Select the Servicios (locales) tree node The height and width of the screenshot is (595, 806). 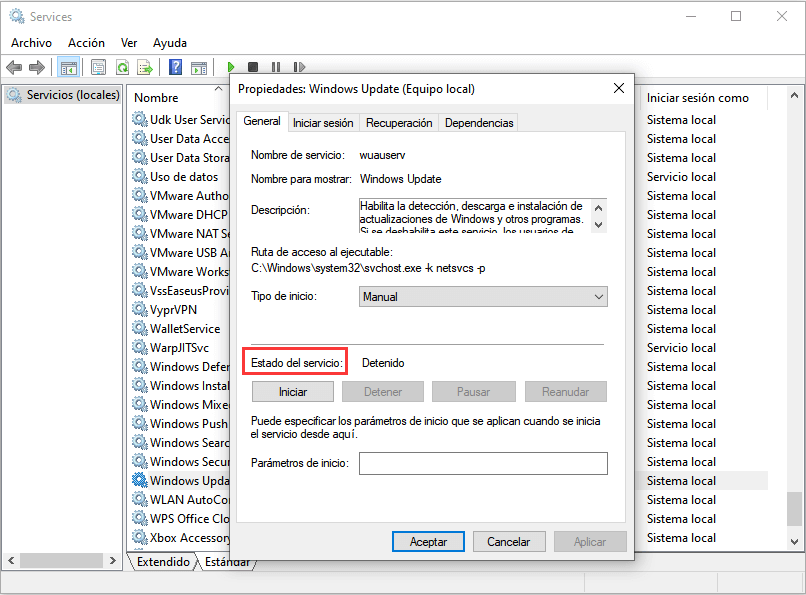click(64, 95)
